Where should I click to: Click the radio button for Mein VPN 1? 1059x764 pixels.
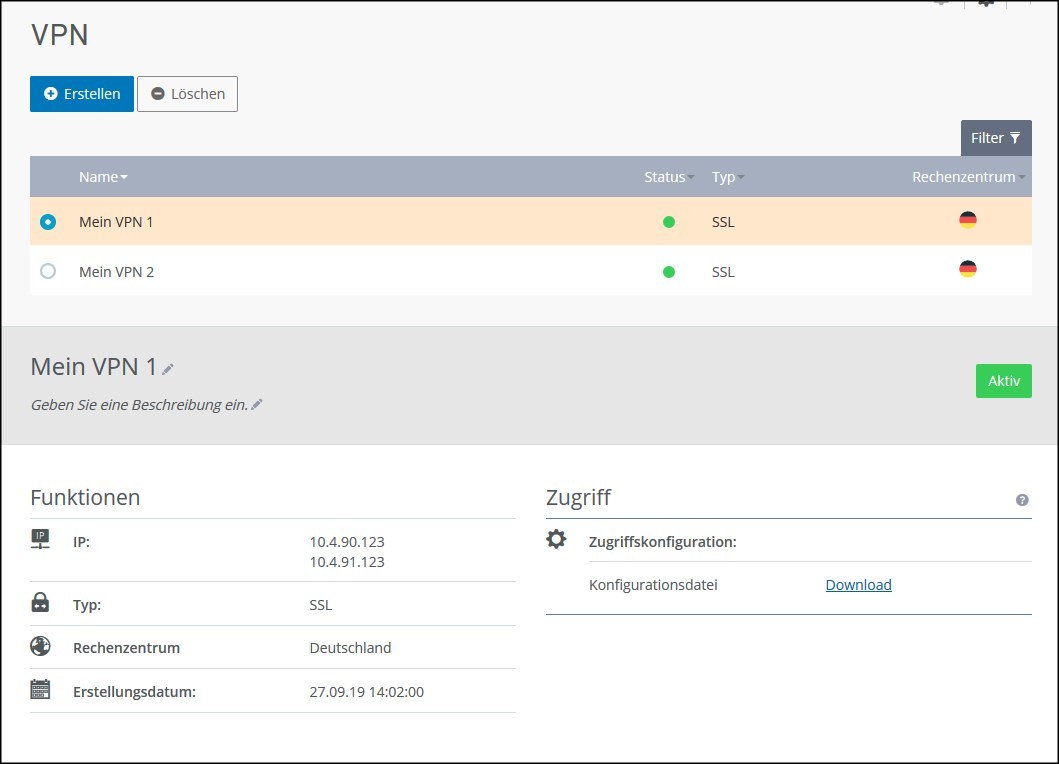point(48,222)
